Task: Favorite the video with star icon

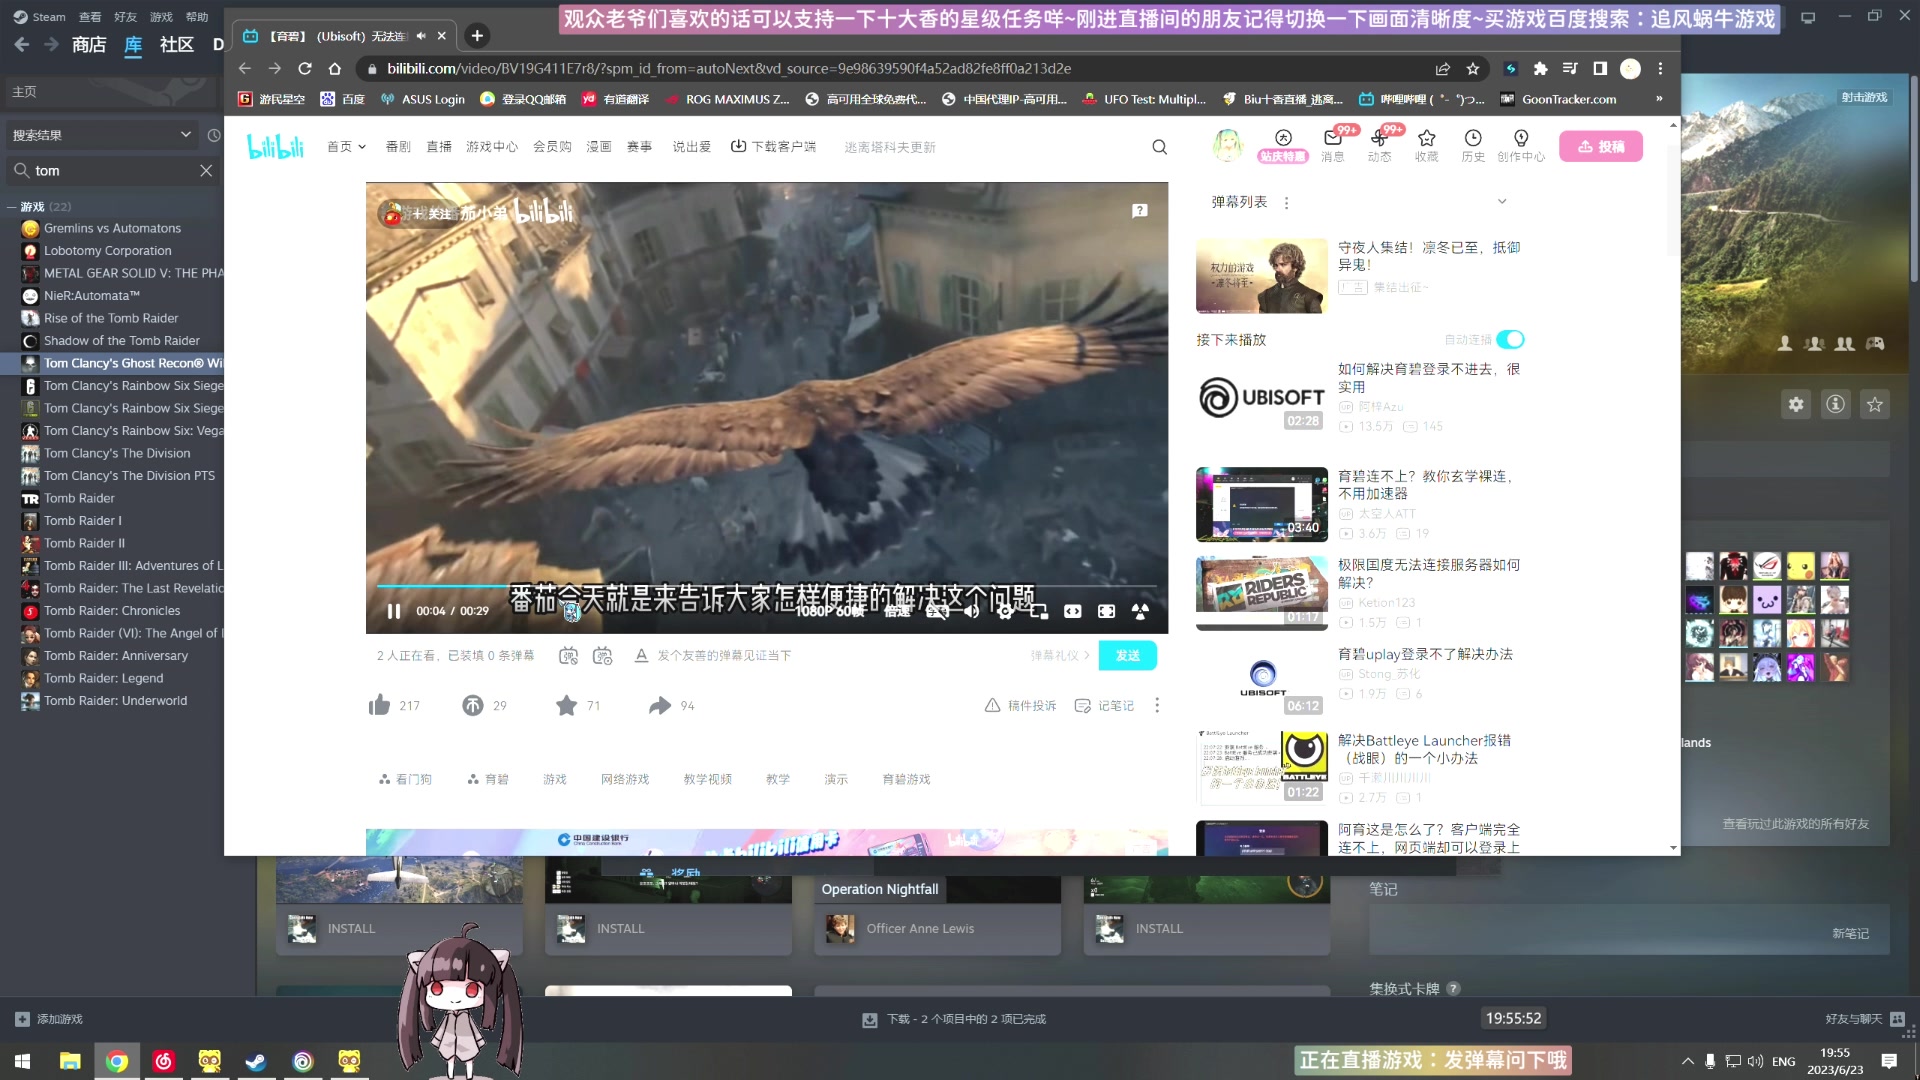Action: tap(566, 706)
